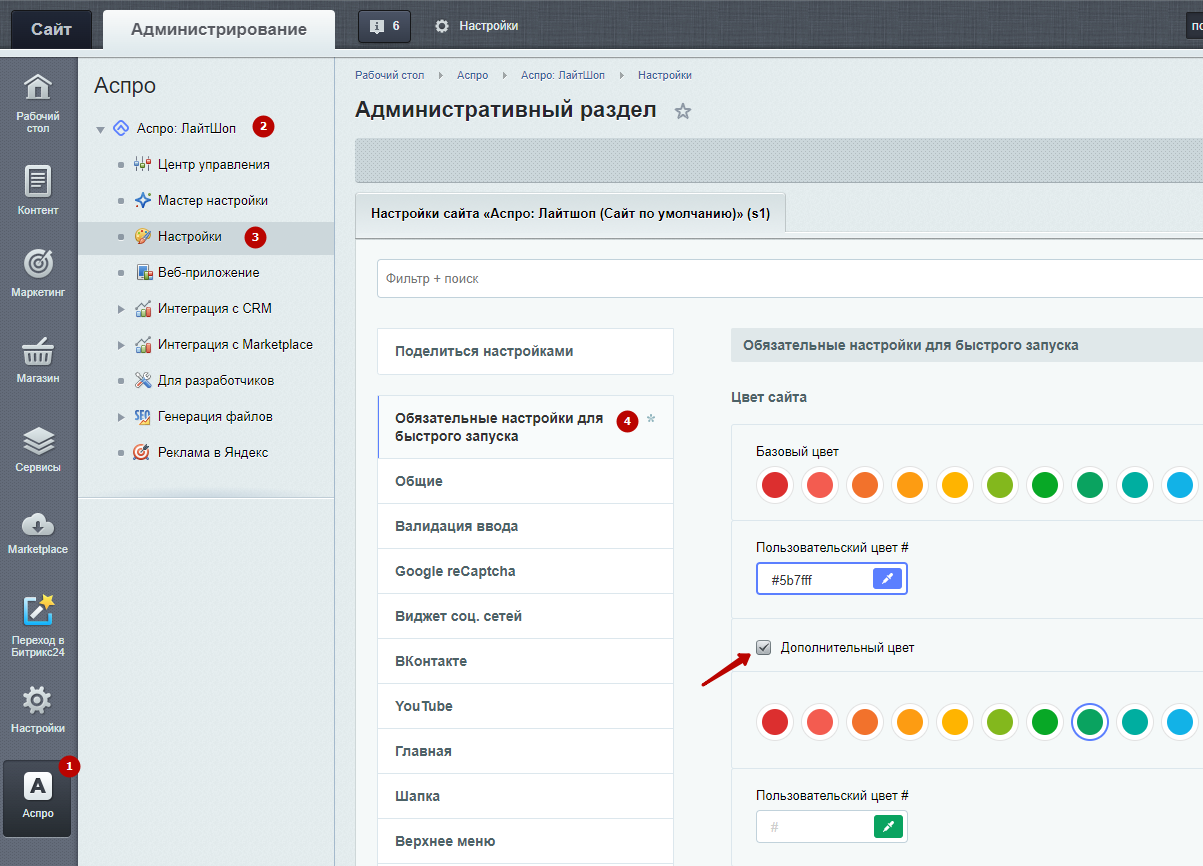The width and height of the screenshot is (1203, 866).
Task: Open the YouTube settings section
Action: point(525,706)
